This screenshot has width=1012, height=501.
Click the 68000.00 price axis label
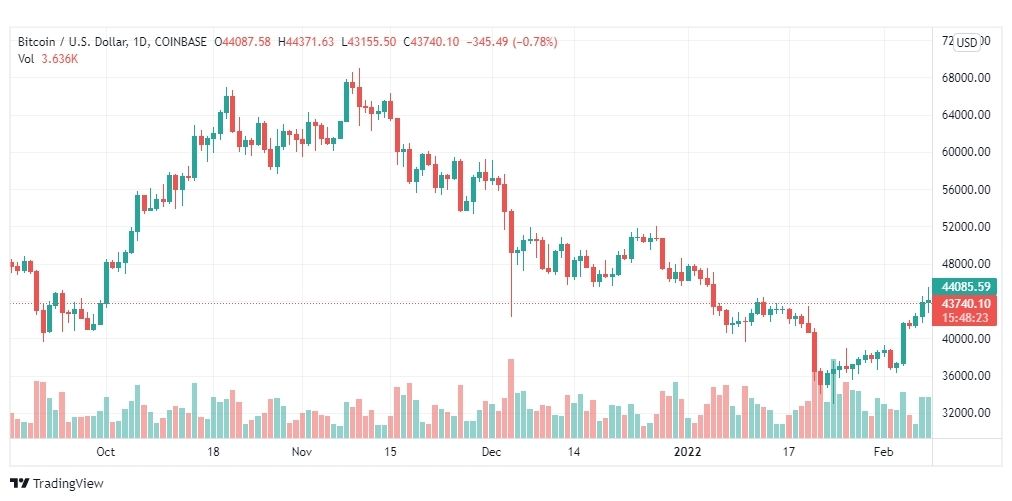tap(966, 78)
